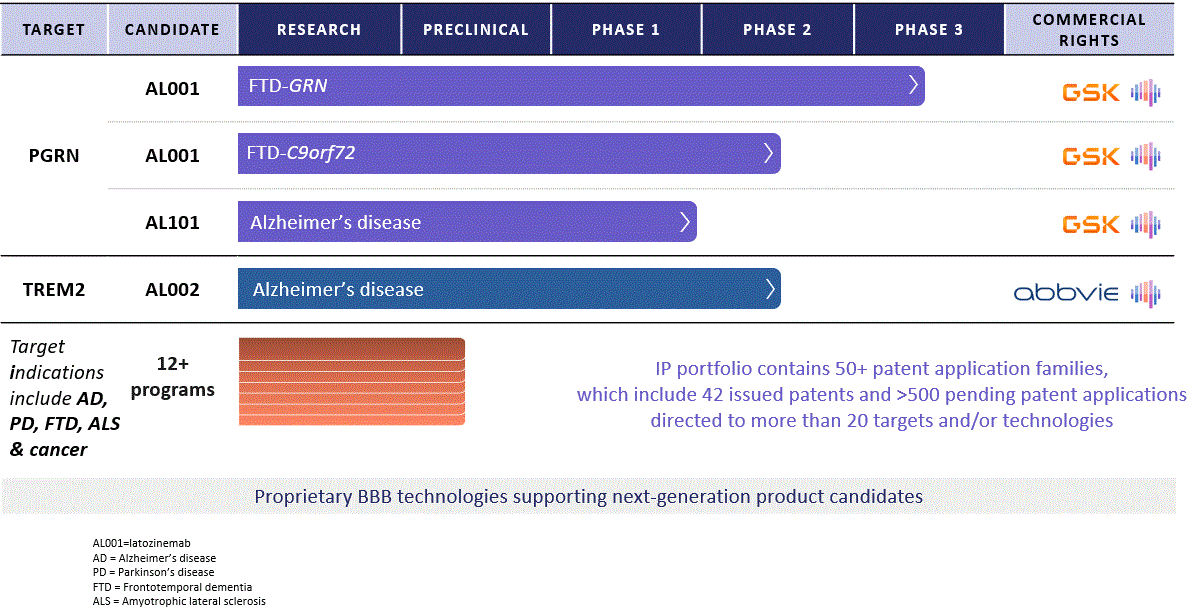Click the chevron ending the FTD-GRN bar

click(x=913, y=85)
